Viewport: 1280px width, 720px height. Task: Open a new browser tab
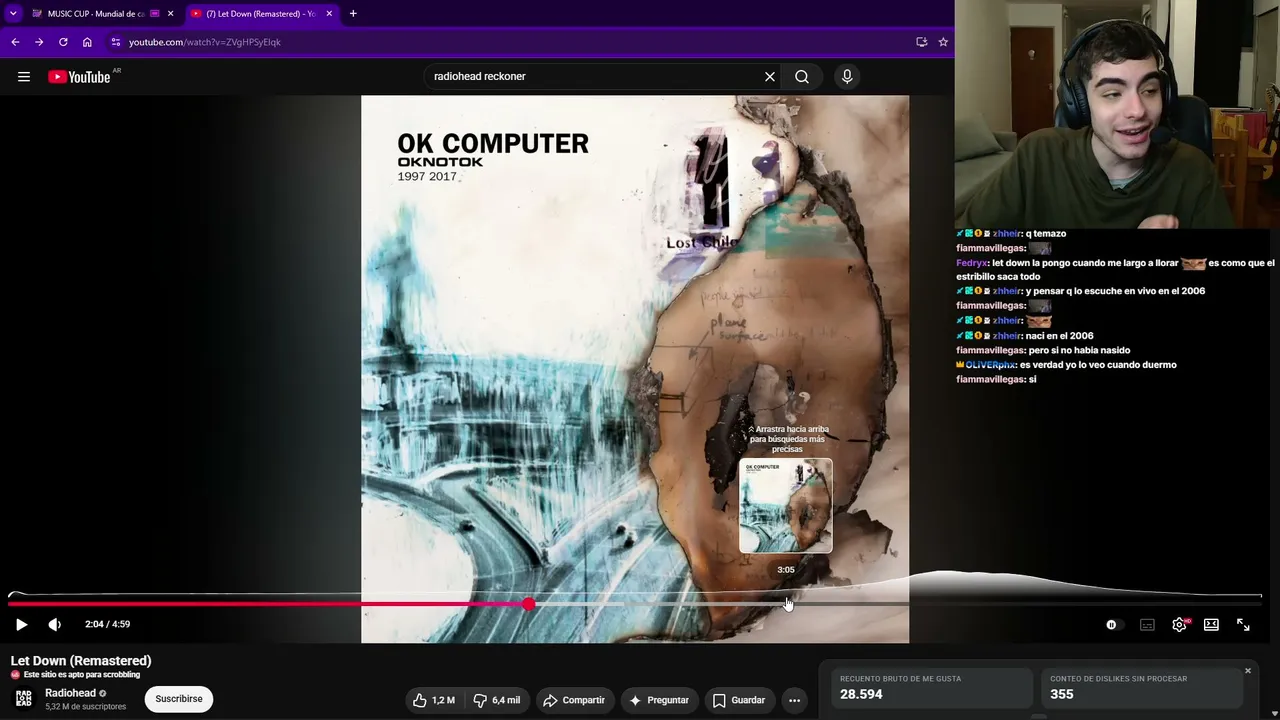pos(353,14)
